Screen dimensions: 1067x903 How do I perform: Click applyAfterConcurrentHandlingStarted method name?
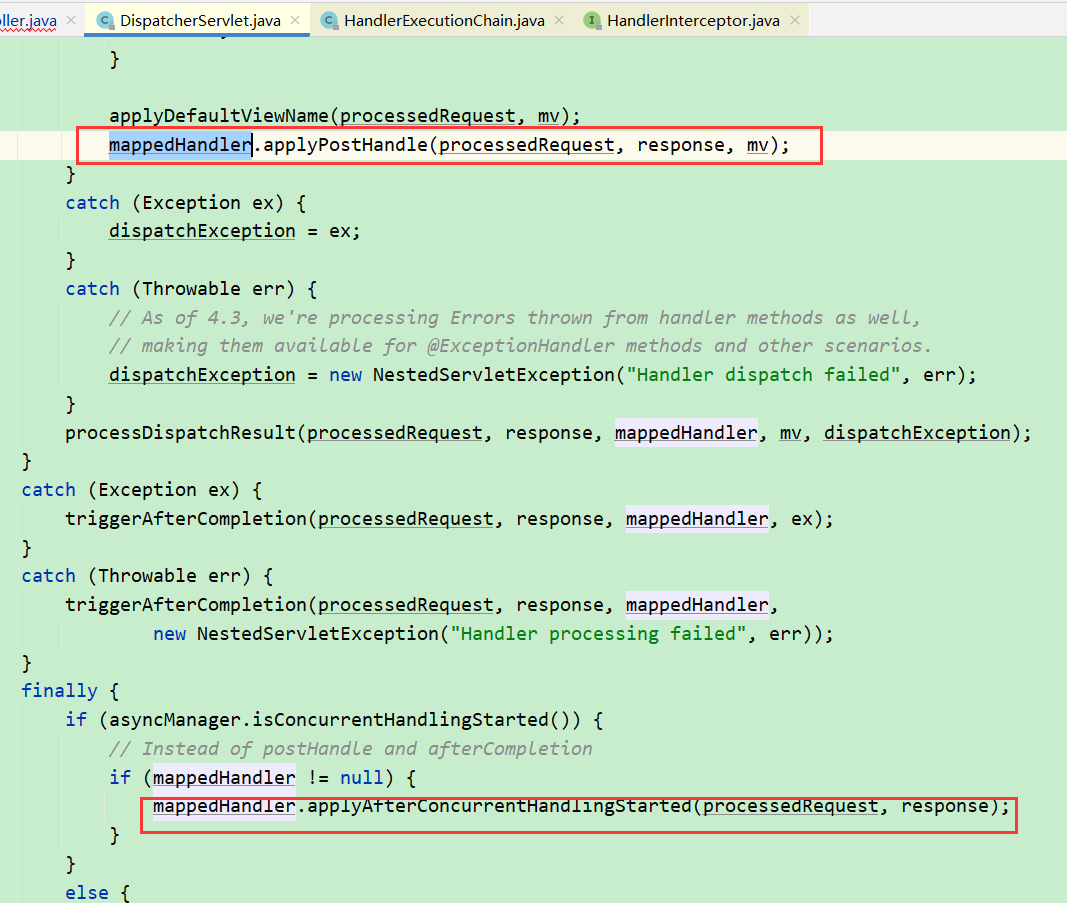pyautogui.click(x=499, y=806)
